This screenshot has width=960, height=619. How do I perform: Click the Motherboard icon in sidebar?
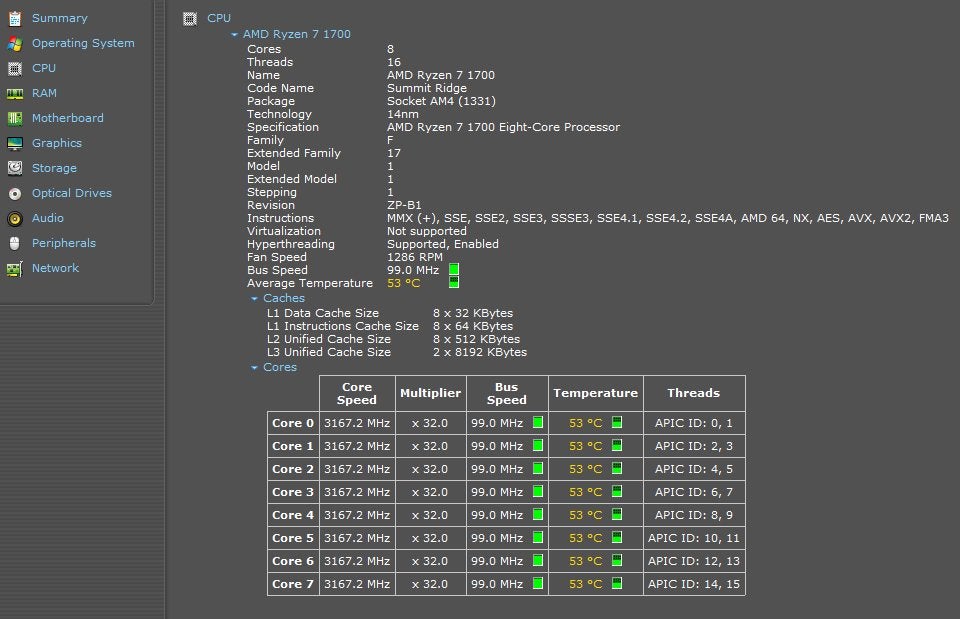15,119
